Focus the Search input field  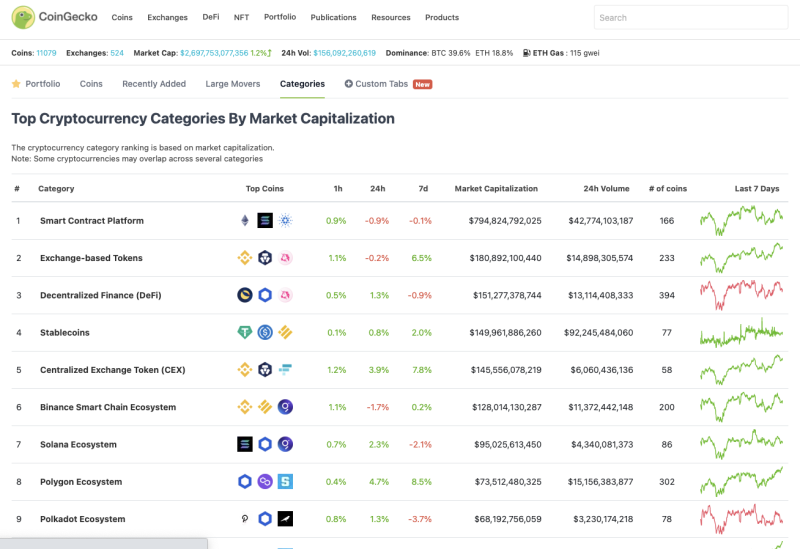coord(691,17)
